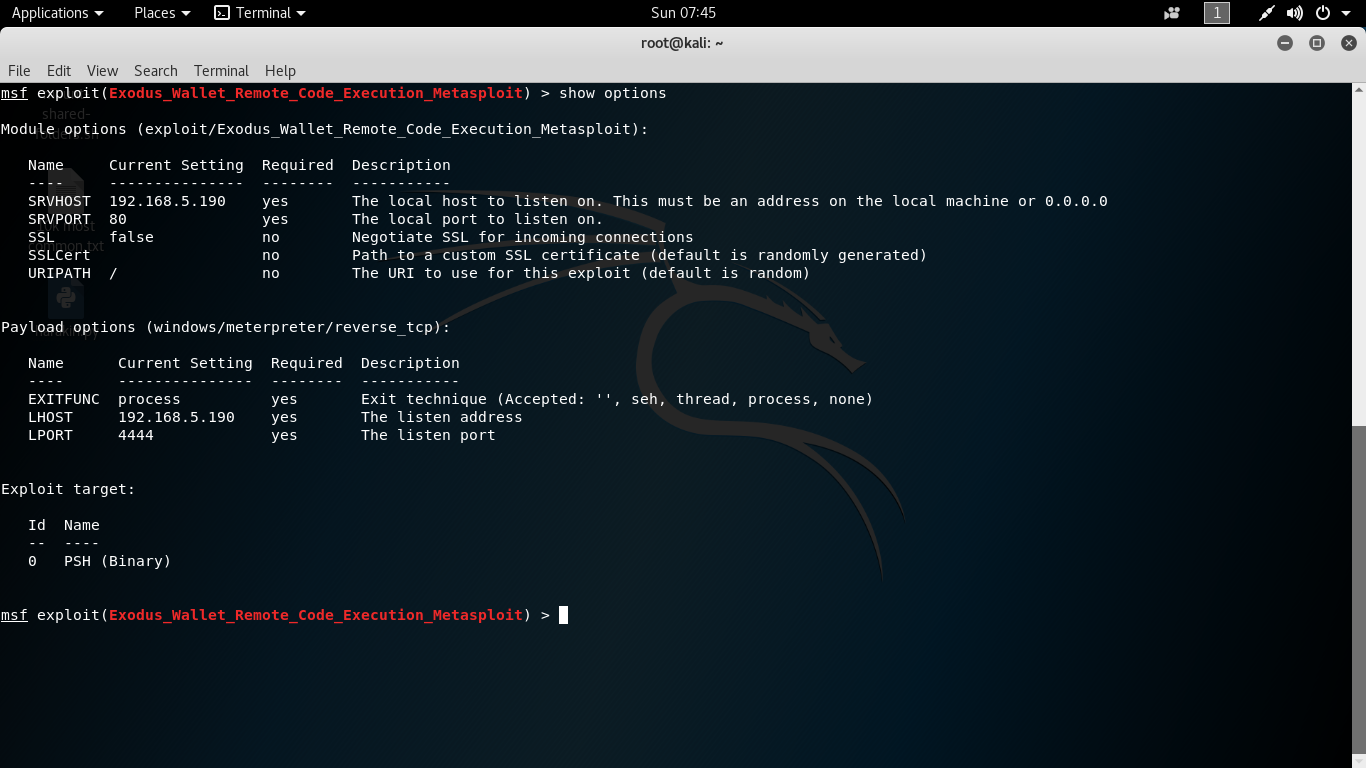Click the power icon in the top bar
This screenshot has height=768, width=1366.
(x=1323, y=13)
